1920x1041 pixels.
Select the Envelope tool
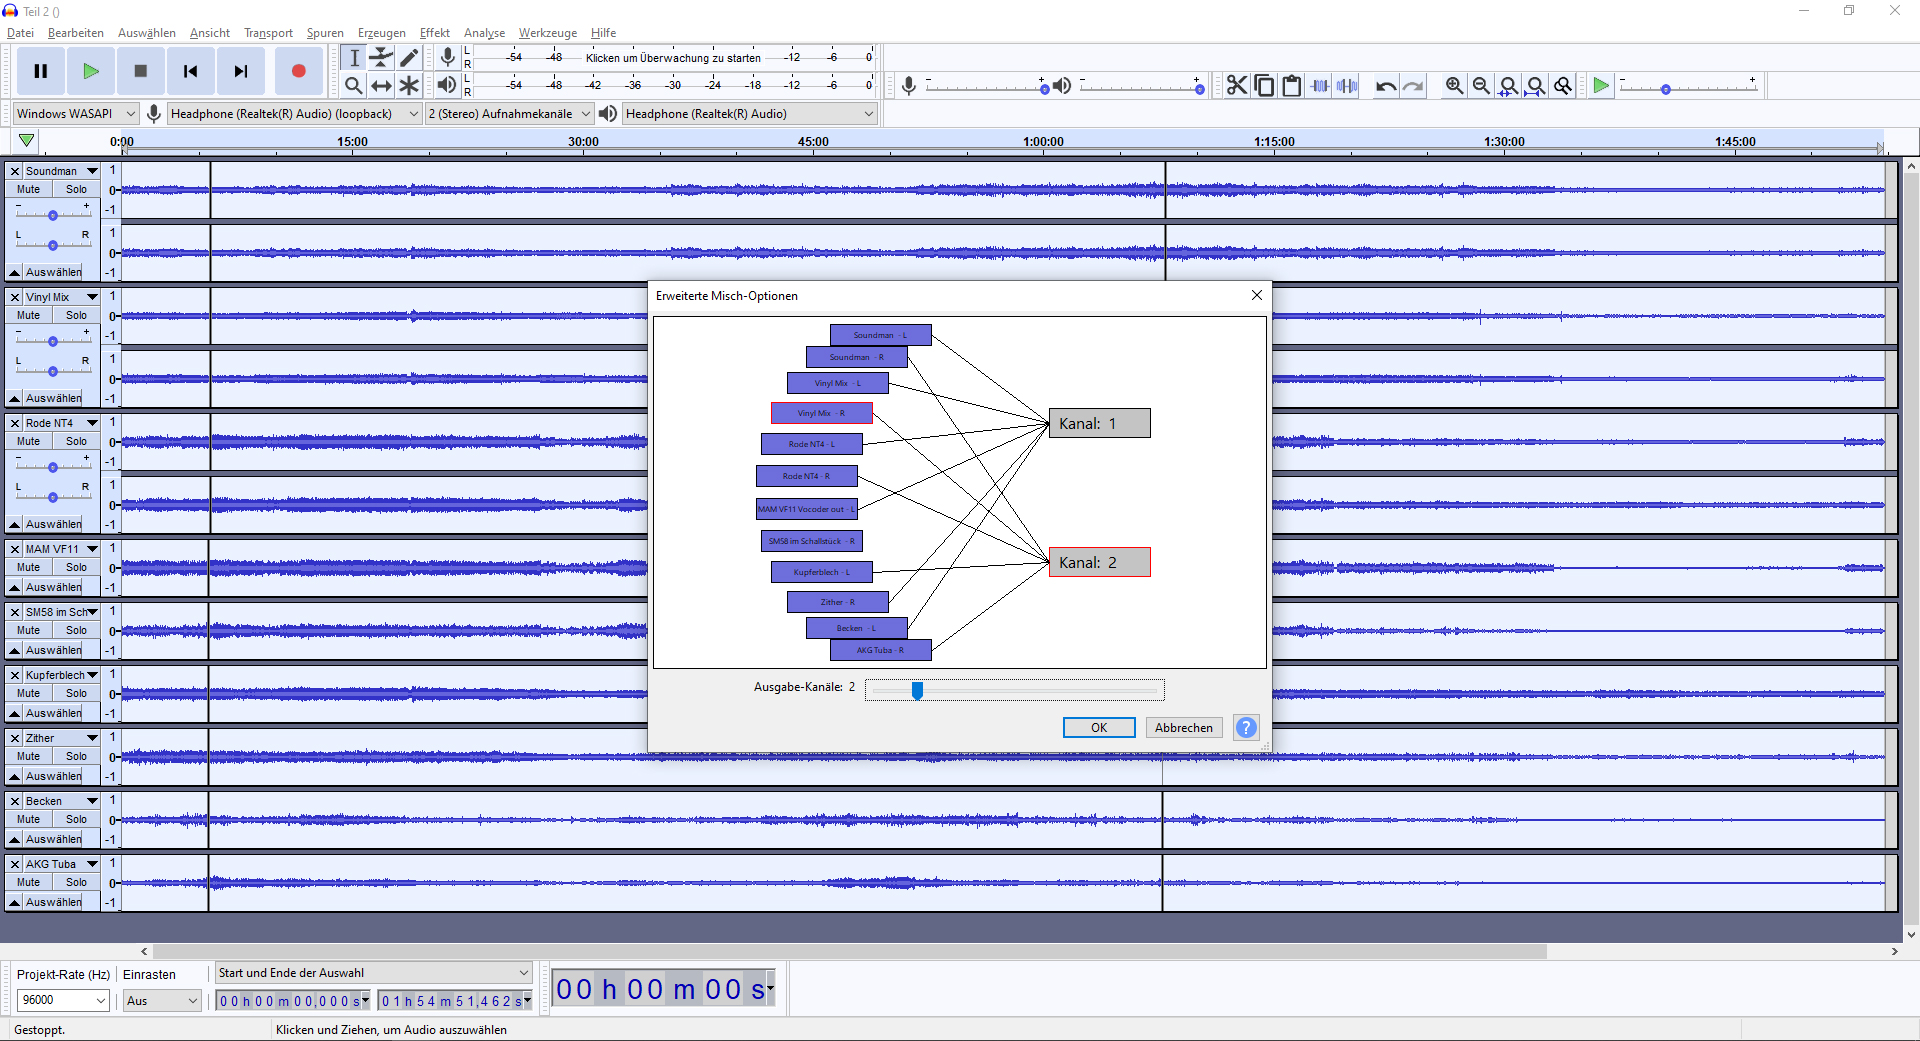(x=381, y=58)
